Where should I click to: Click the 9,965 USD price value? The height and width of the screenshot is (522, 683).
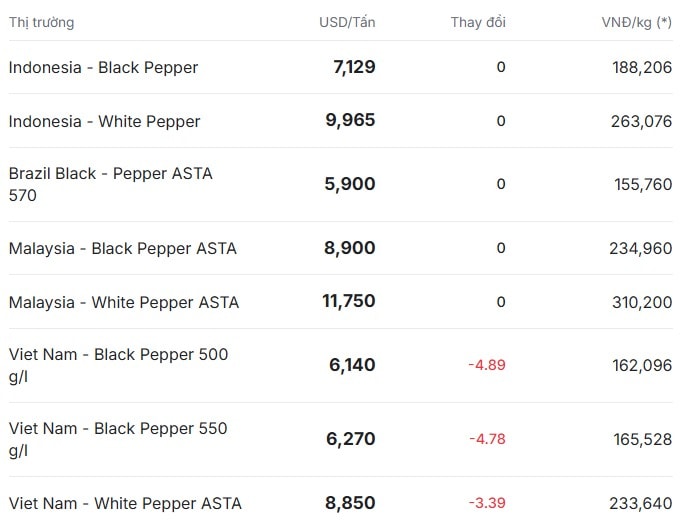[350, 120]
